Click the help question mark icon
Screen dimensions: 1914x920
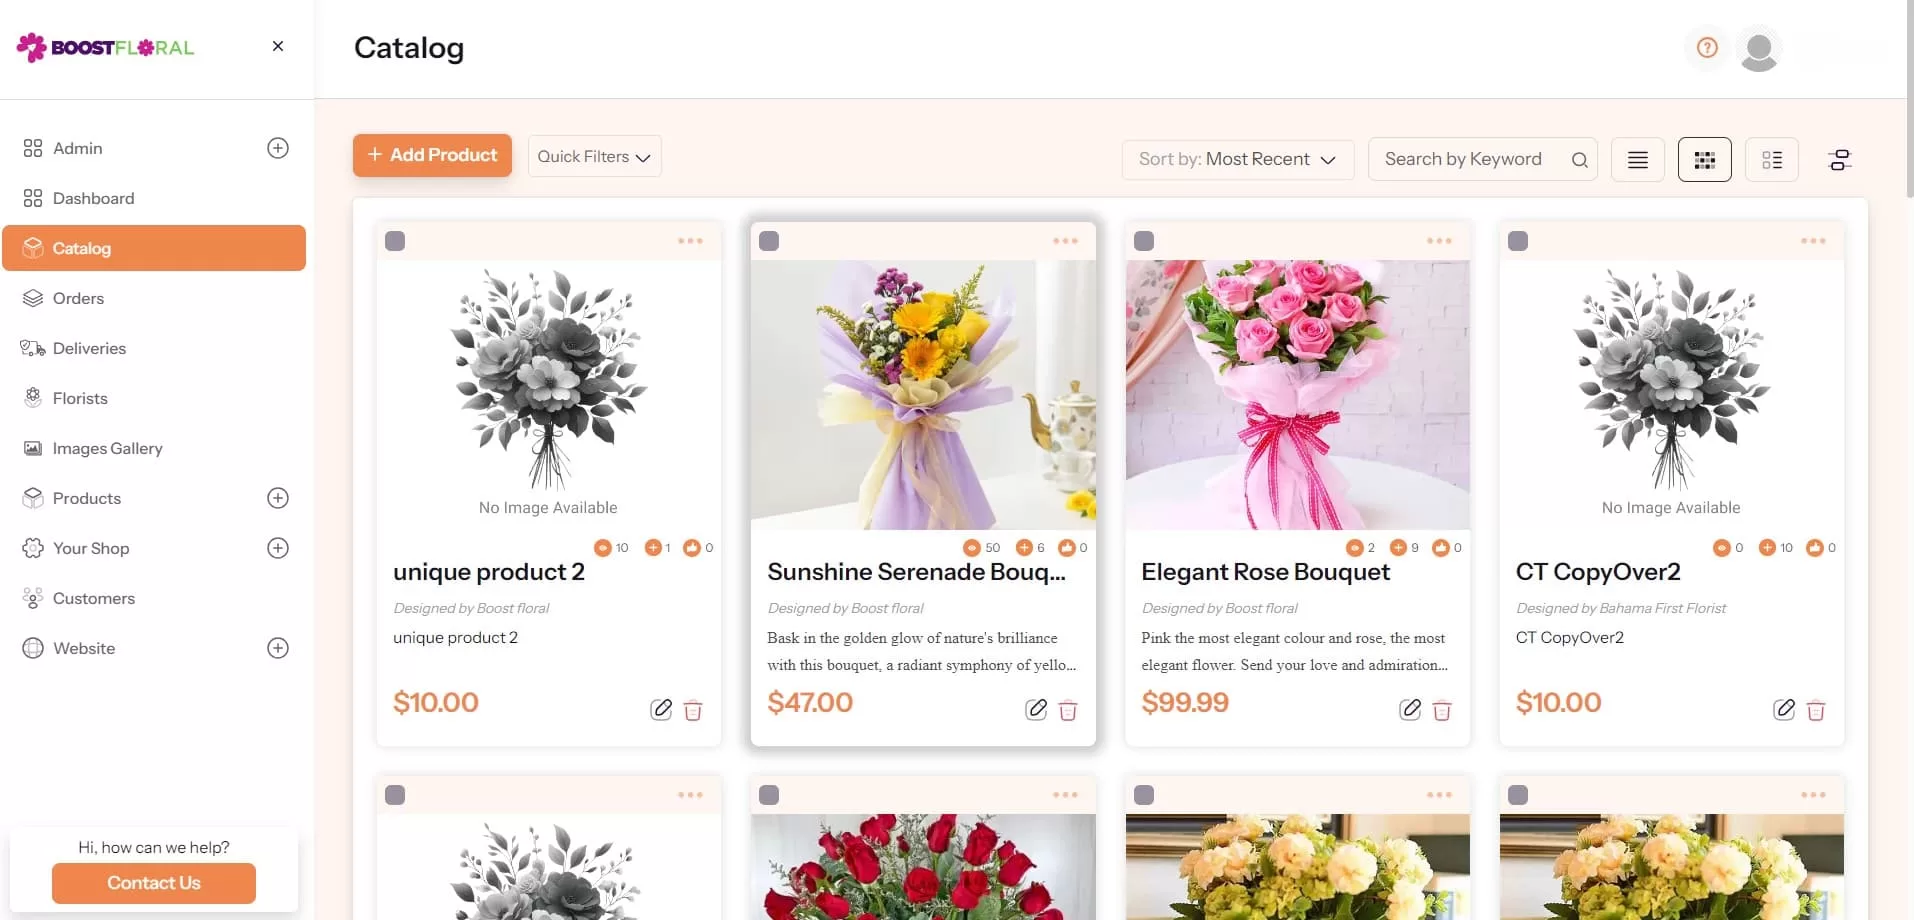click(1707, 48)
